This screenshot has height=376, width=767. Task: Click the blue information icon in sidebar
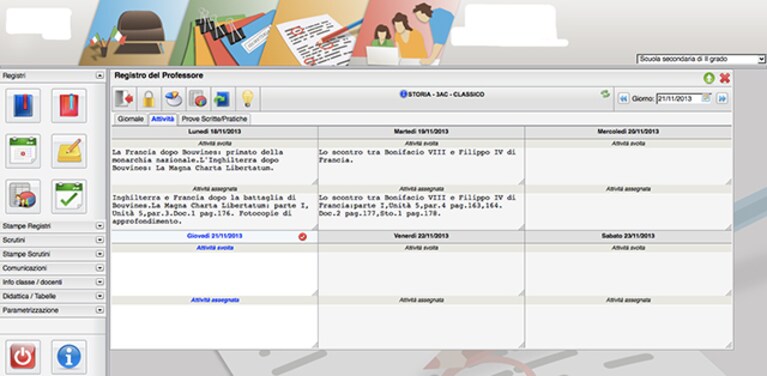pyautogui.click(x=69, y=357)
